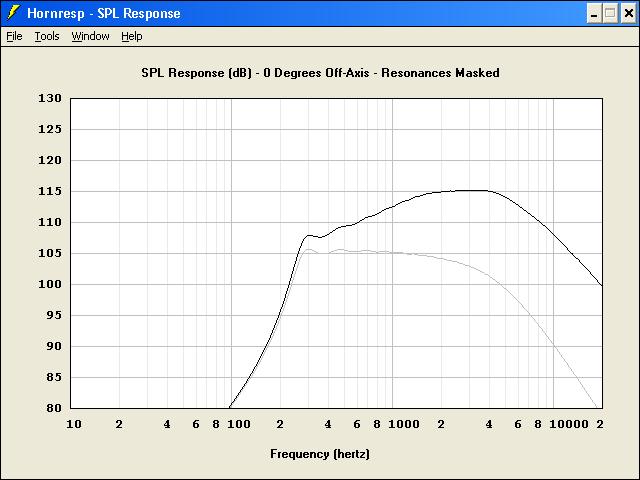The image size is (640, 480).
Task: Click the 1000 hertz axis label
Action: pyautogui.click(x=404, y=424)
